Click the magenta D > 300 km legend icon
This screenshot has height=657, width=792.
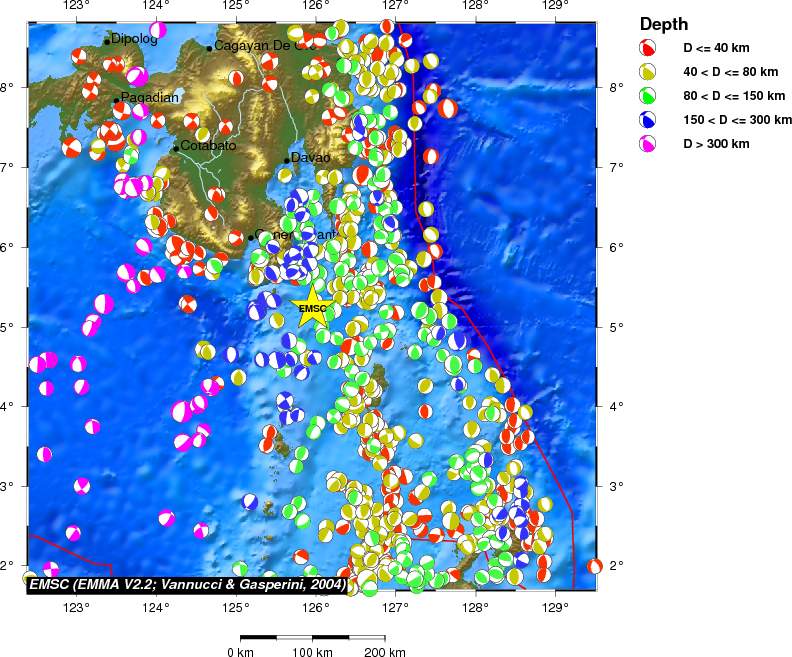(649, 144)
